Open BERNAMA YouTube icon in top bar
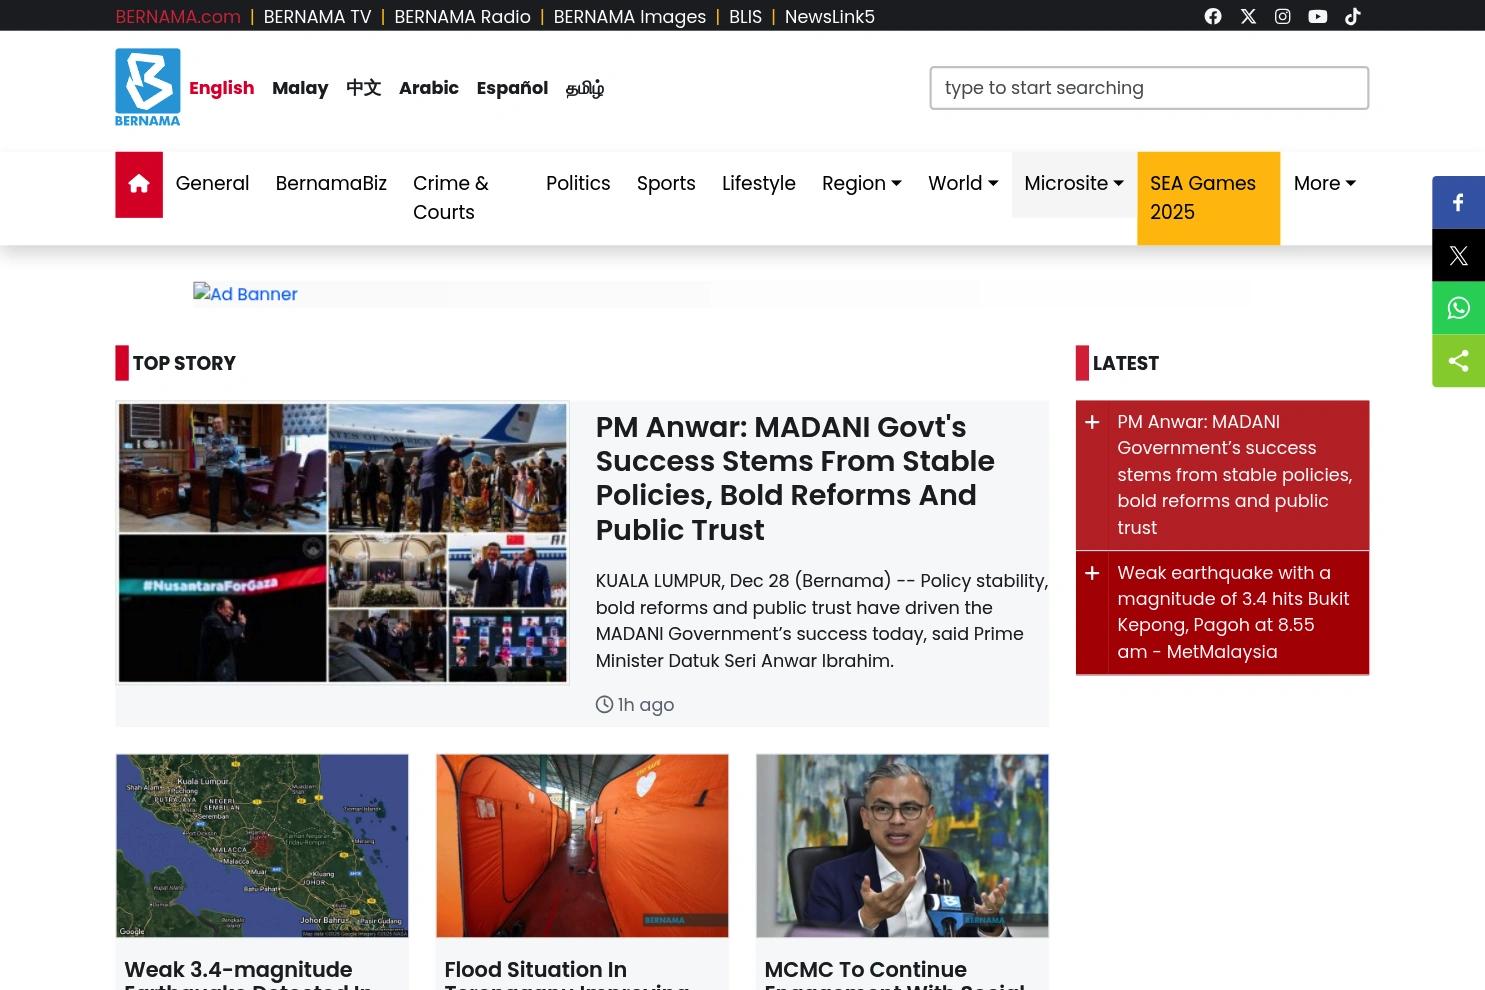This screenshot has width=1485, height=990. [1318, 16]
